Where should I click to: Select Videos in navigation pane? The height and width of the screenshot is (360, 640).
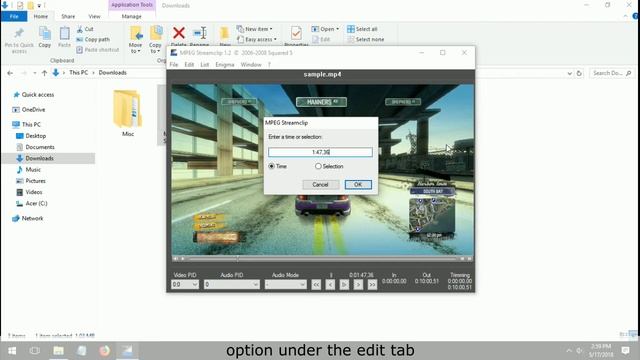tap(29, 192)
